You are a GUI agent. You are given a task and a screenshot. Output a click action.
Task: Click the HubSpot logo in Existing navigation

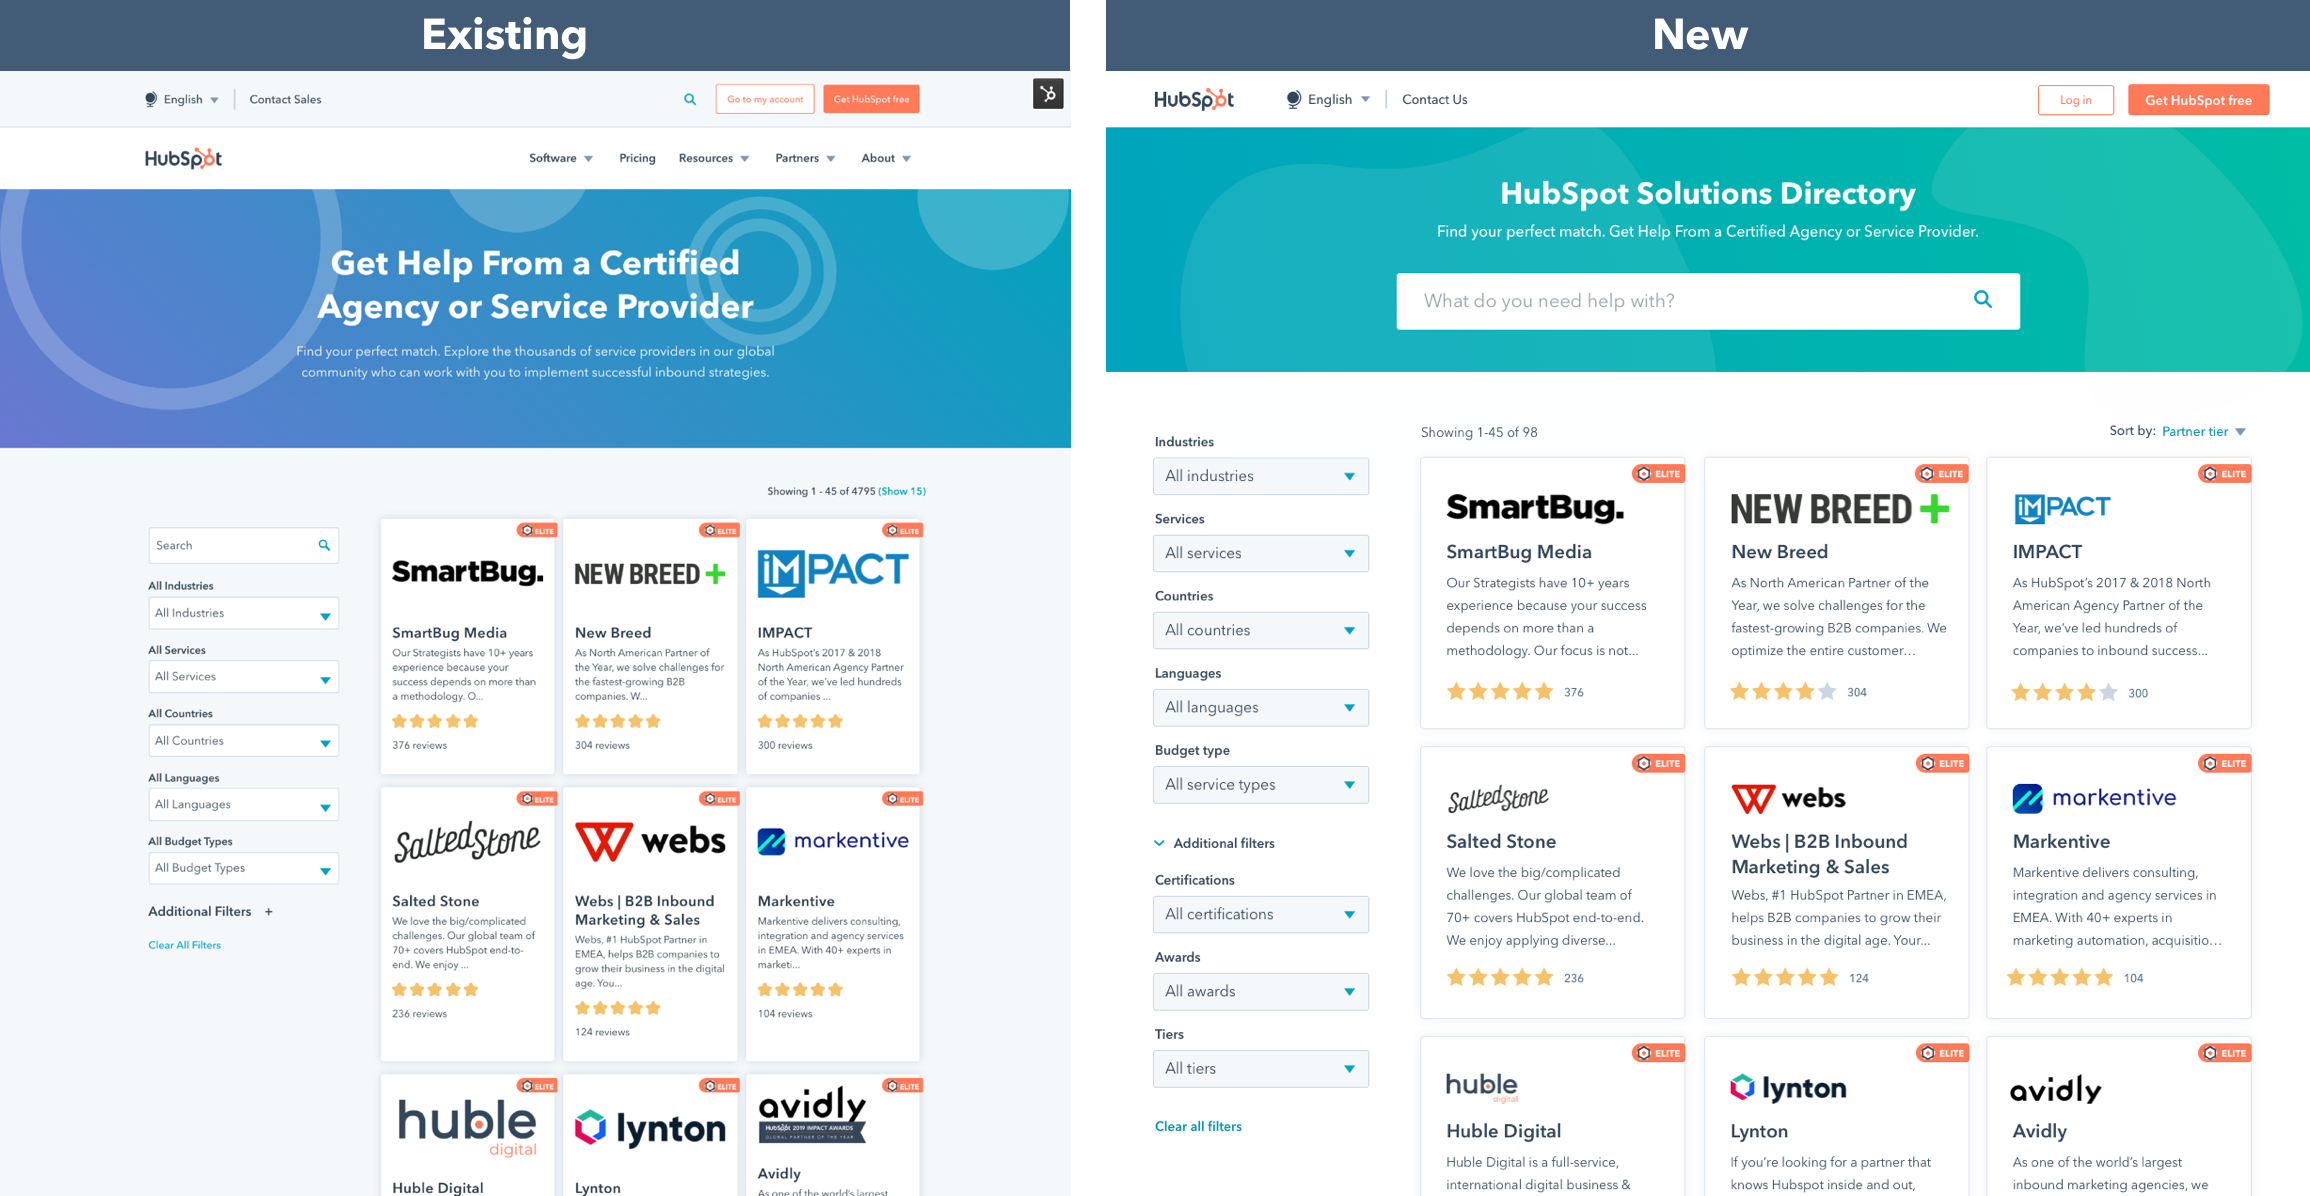(x=183, y=158)
